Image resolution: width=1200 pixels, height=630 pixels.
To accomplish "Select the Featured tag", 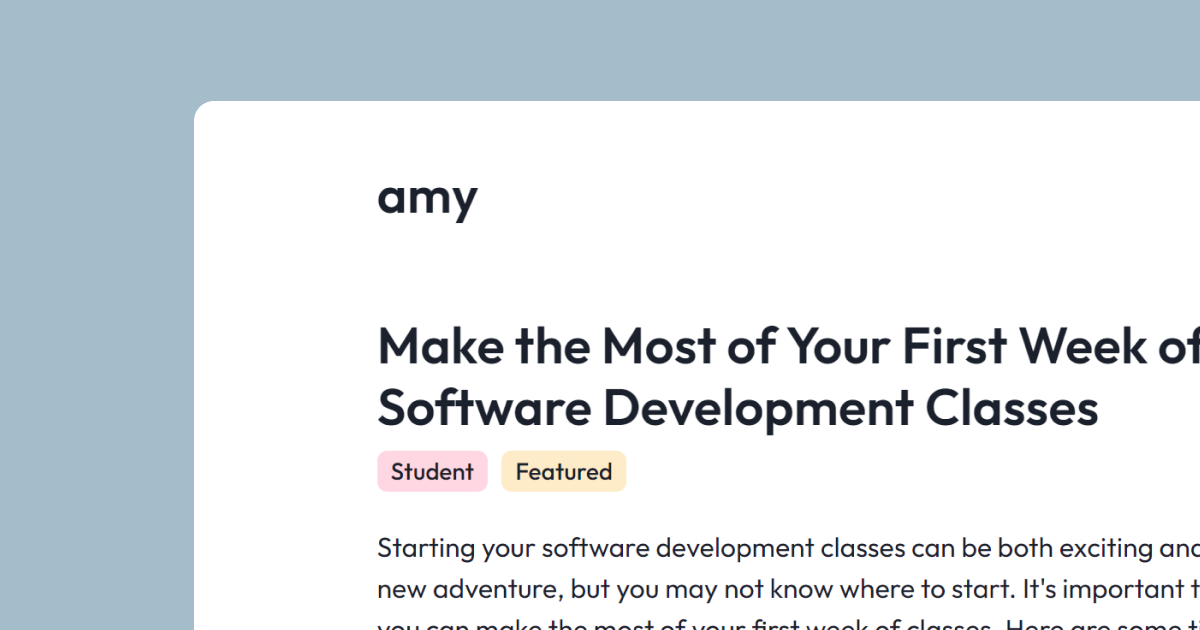I will pos(564,471).
